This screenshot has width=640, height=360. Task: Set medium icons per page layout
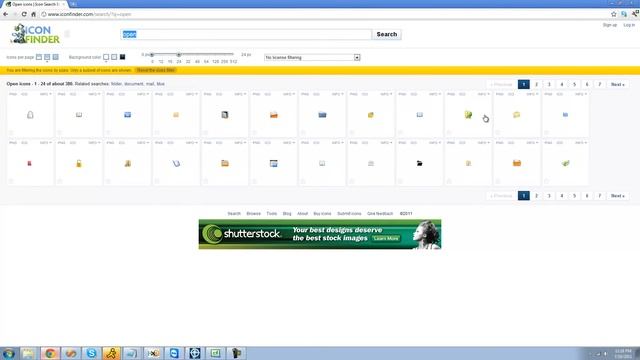click(47, 57)
